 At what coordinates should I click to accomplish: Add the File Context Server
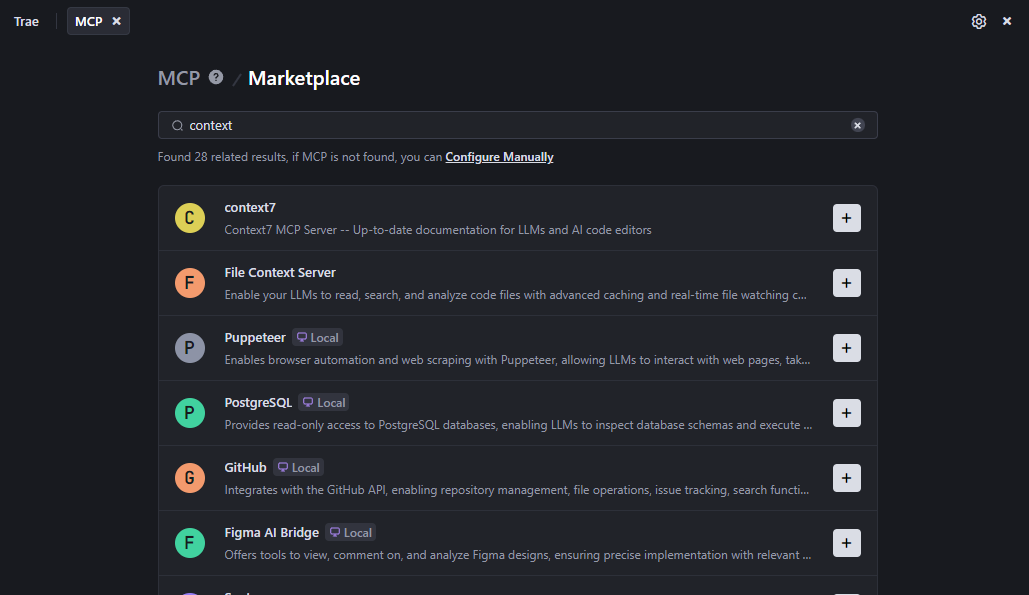point(846,282)
